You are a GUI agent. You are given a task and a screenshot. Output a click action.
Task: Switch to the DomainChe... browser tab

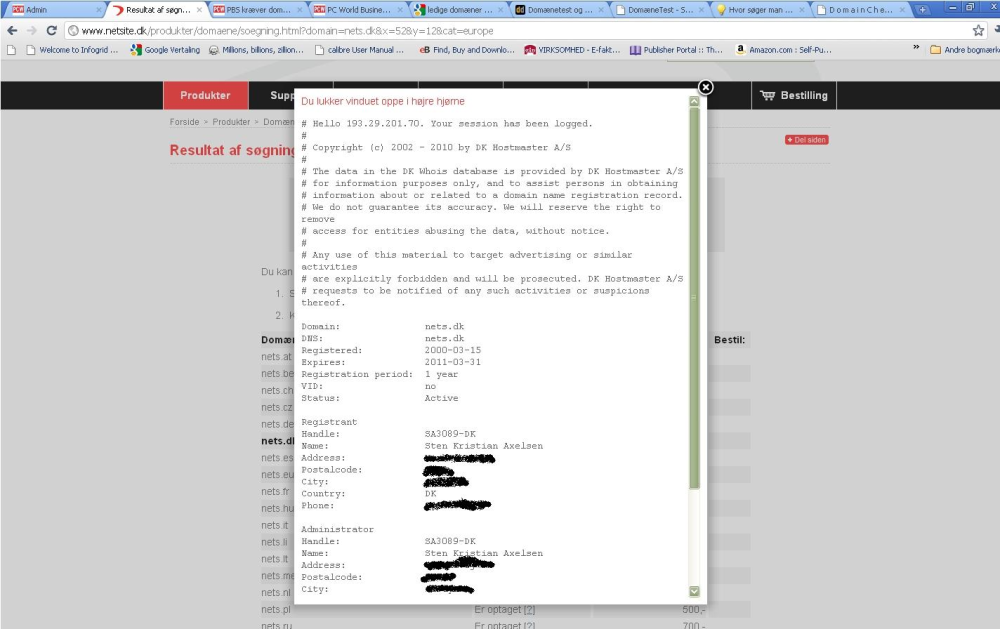coord(860,10)
